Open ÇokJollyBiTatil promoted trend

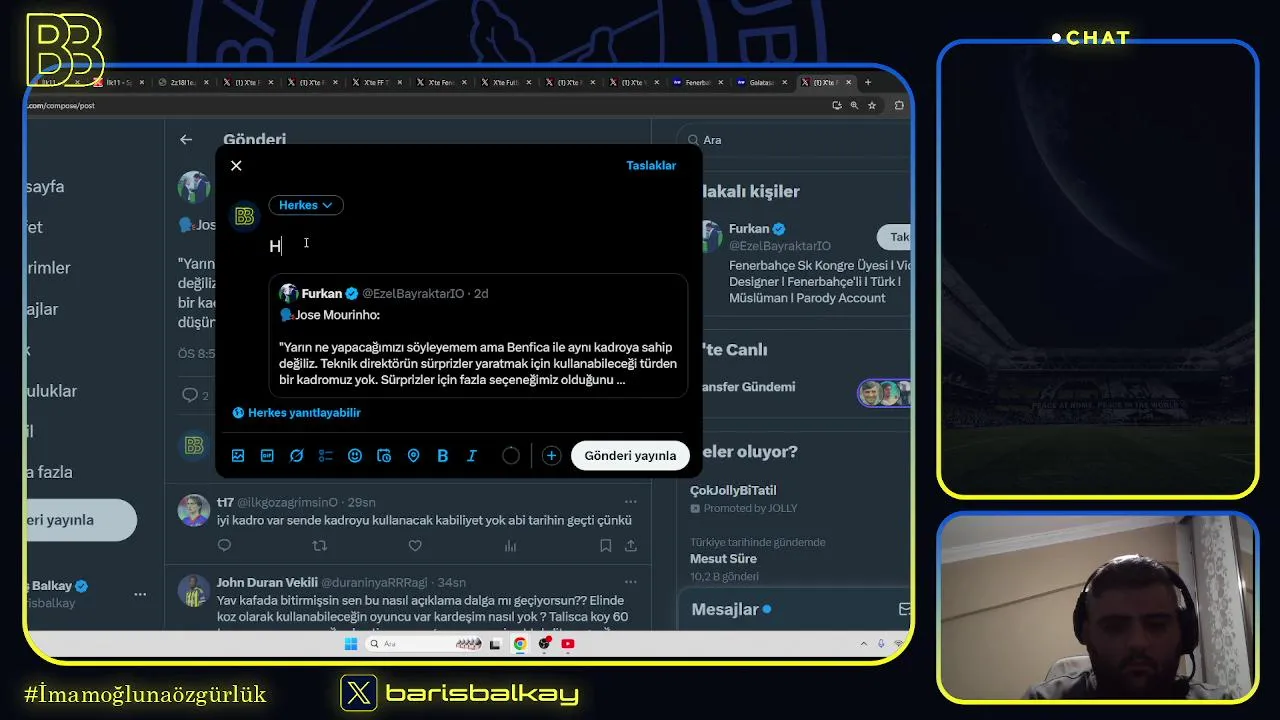pyautogui.click(x=733, y=490)
